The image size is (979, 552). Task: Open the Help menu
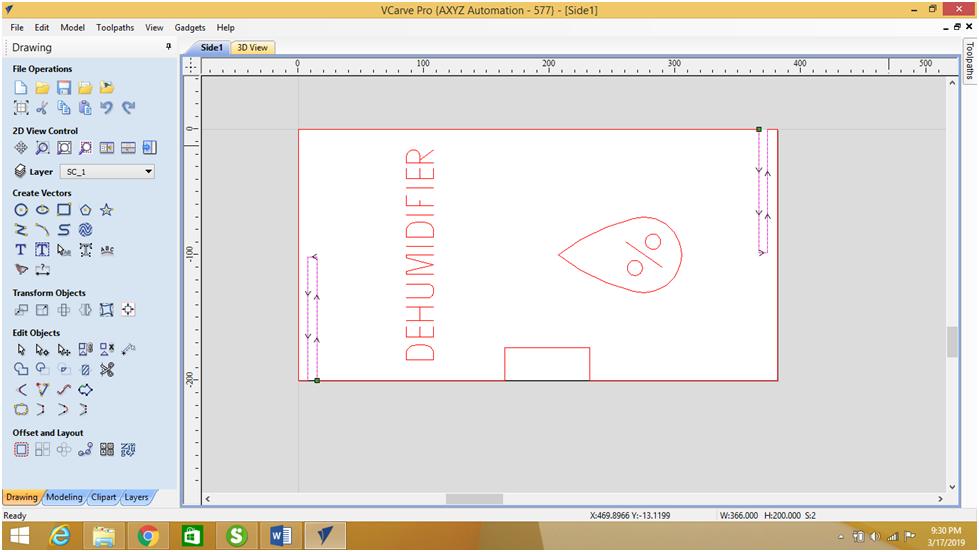[x=225, y=27]
